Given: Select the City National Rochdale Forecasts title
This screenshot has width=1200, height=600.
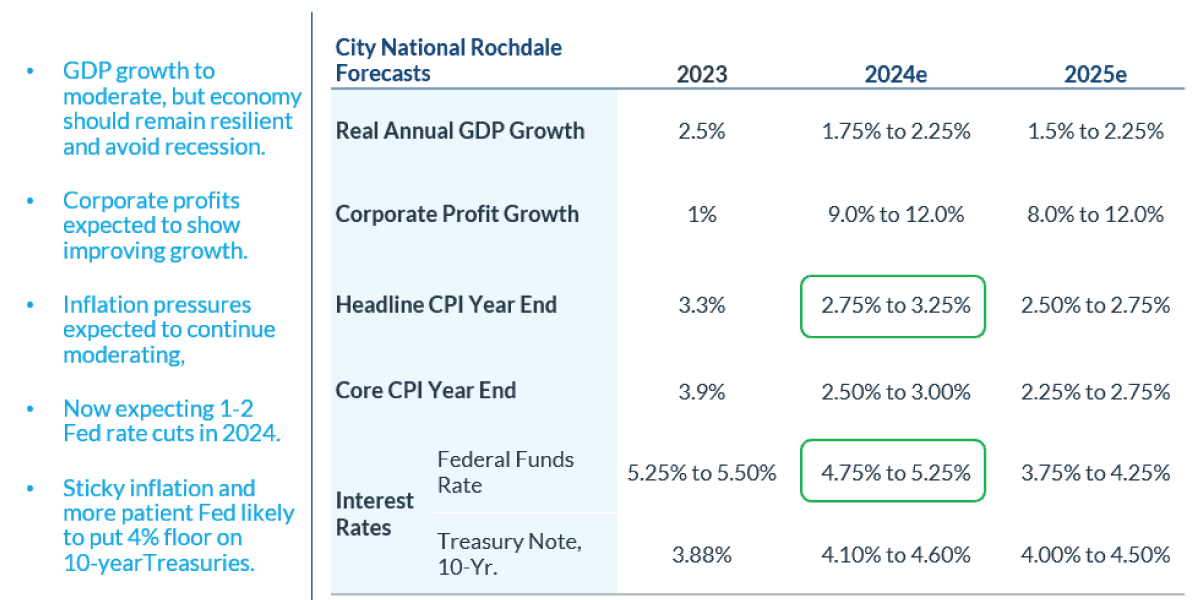Looking at the screenshot, I should click(x=448, y=61).
